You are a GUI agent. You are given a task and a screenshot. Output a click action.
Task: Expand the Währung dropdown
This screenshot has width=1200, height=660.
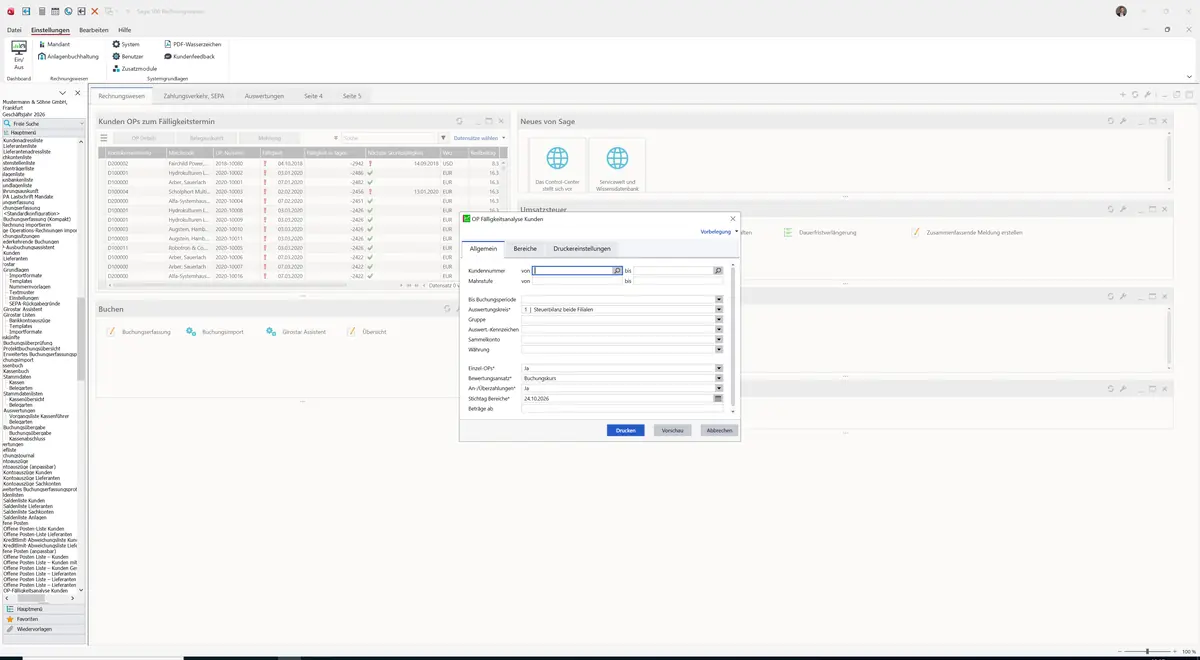[719, 349]
